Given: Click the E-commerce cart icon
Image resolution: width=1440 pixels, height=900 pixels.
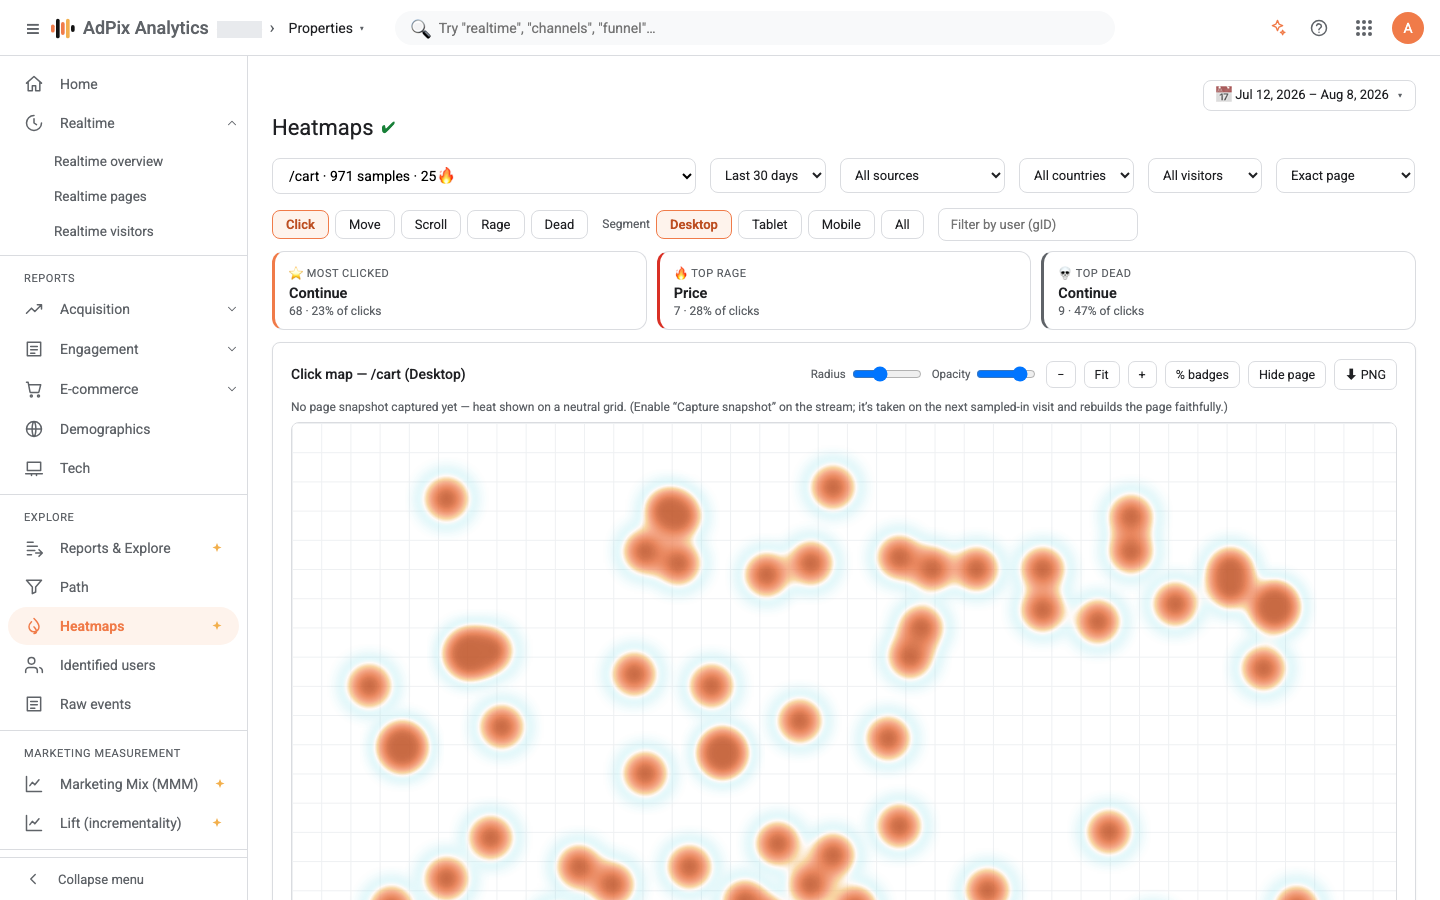Looking at the screenshot, I should (x=34, y=389).
